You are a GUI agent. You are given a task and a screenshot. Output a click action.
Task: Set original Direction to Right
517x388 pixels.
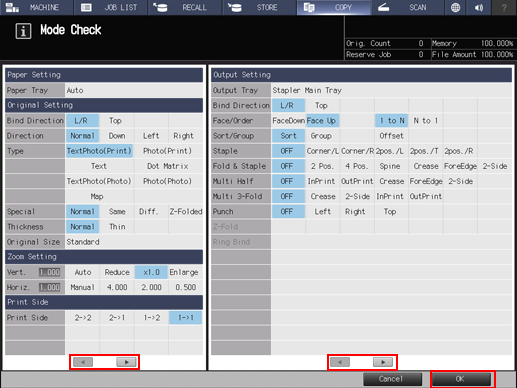pyautogui.click(x=185, y=136)
